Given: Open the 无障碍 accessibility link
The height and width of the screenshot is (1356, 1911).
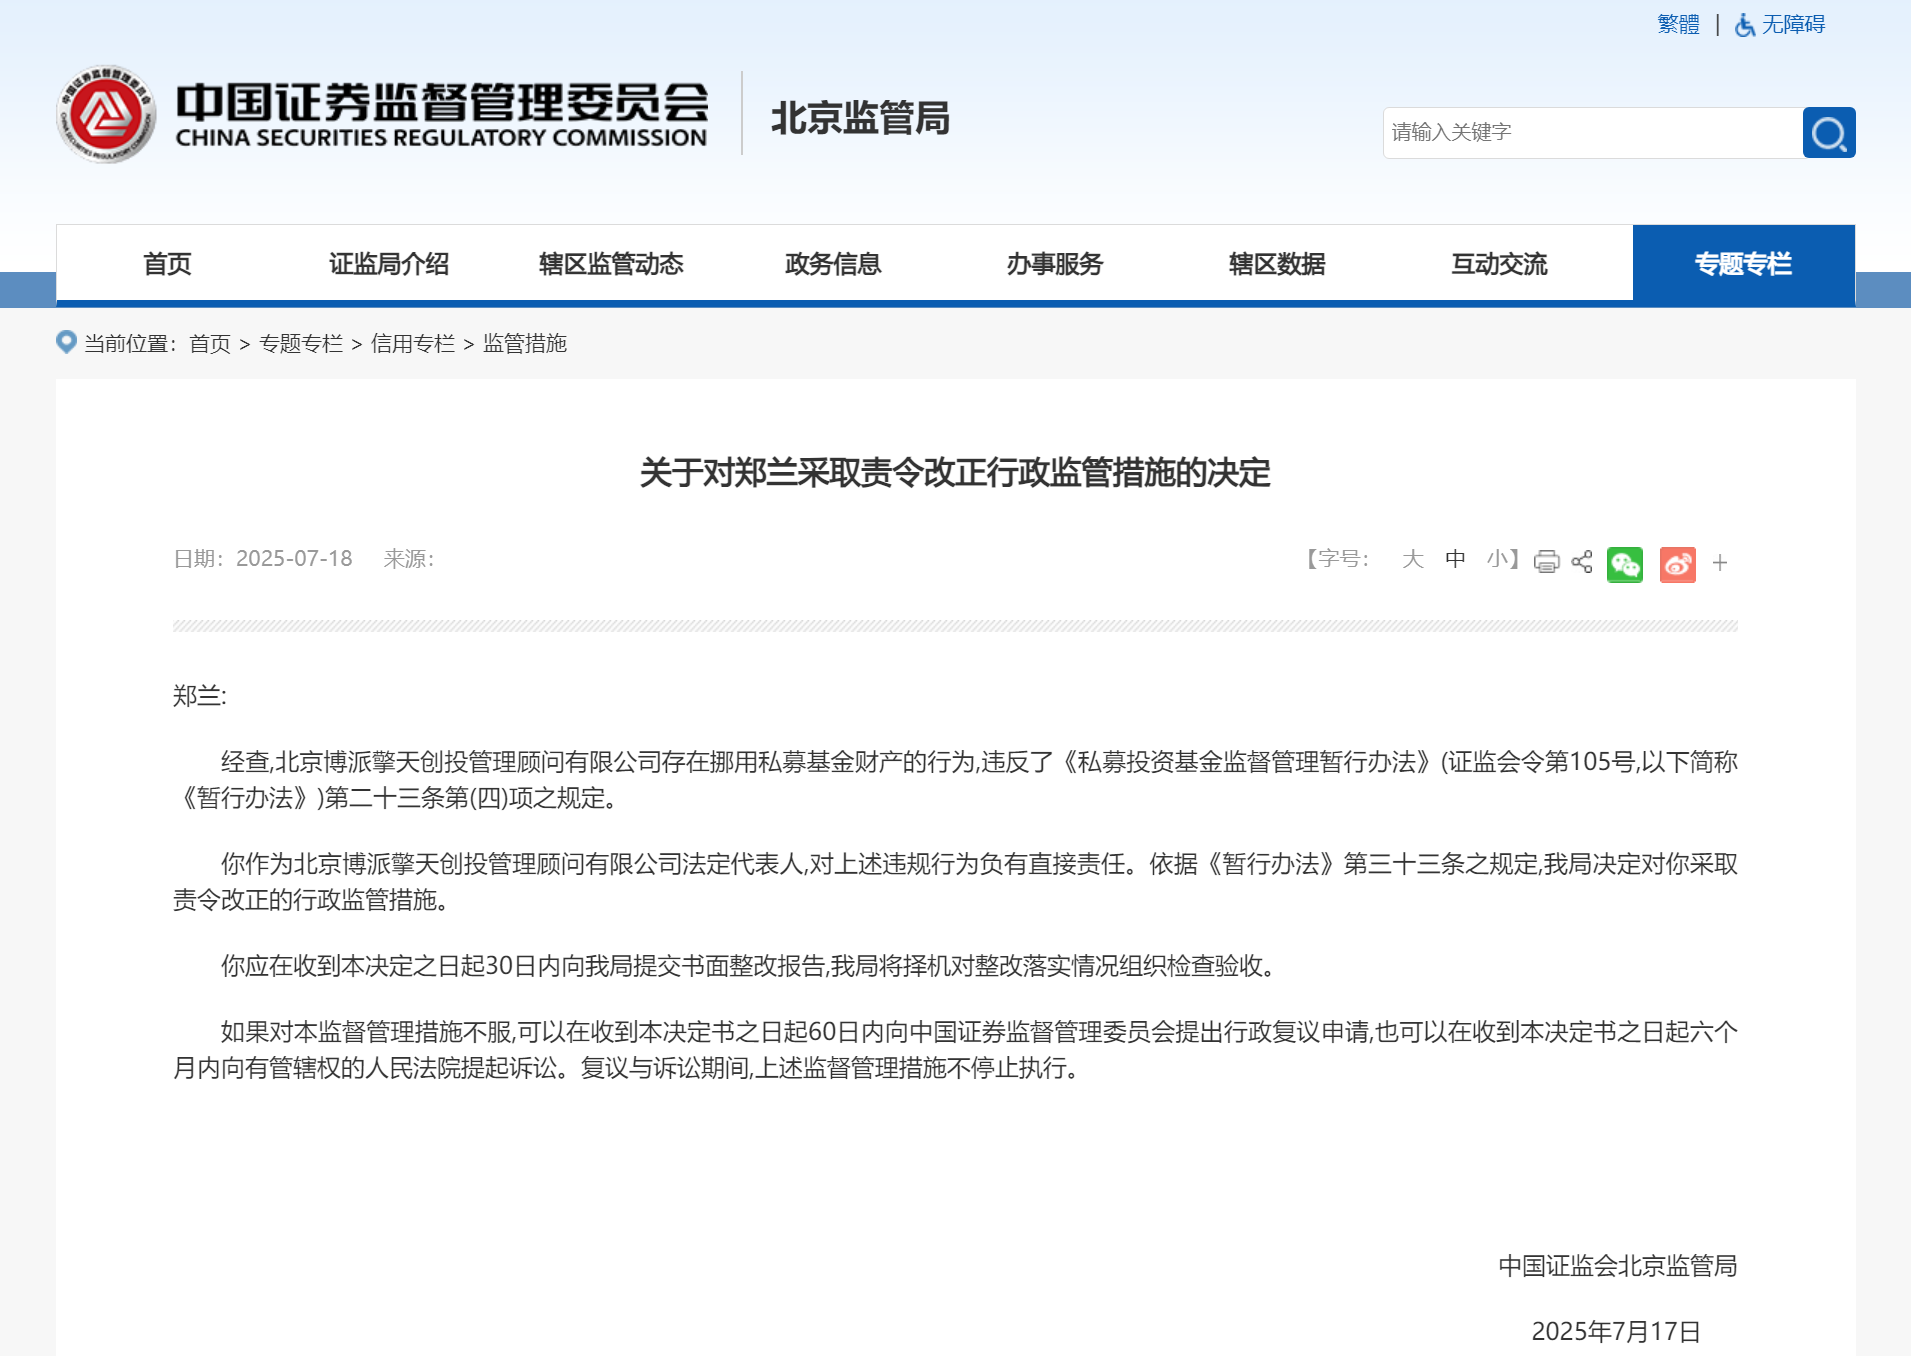Looking at the screenshot, I should pyautogui.click(x=1793, y=24).
